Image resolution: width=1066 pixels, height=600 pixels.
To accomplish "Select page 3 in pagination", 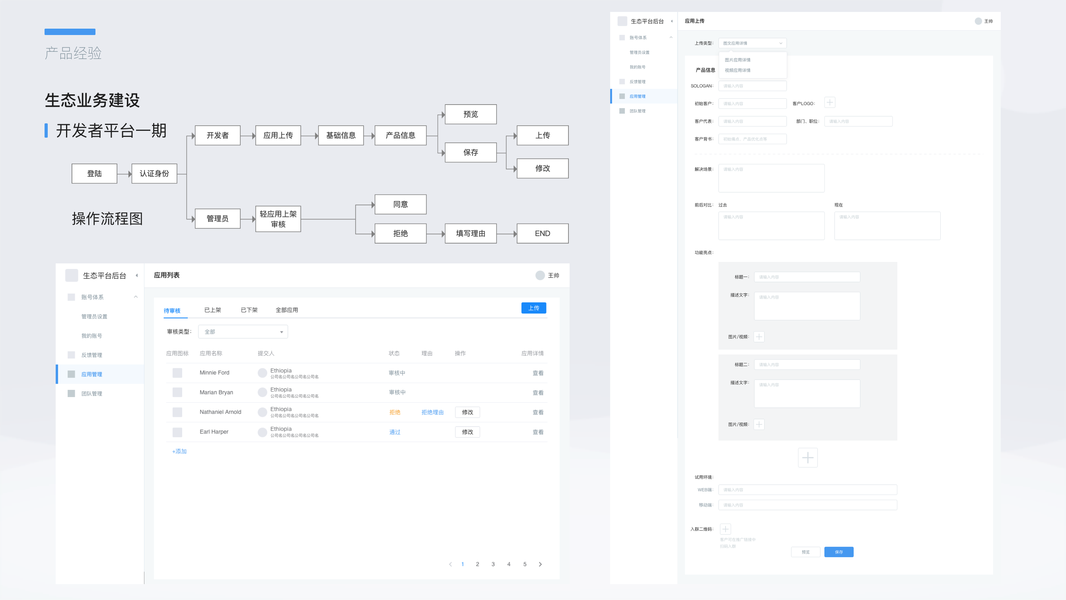I will coord(493,564).
